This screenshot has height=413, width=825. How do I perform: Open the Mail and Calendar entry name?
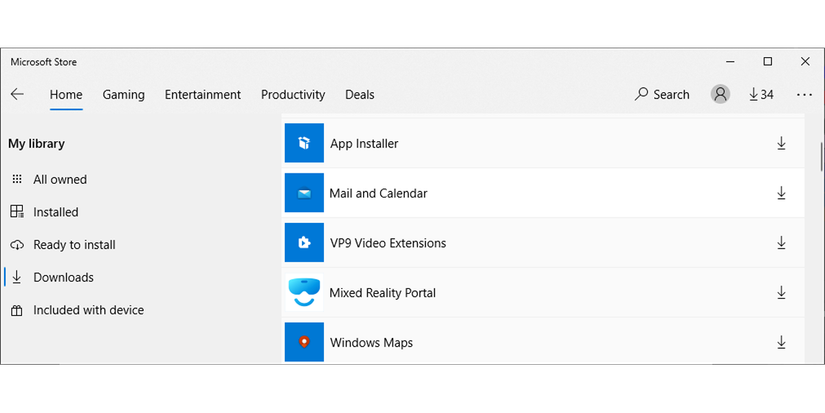pos(378,193)
